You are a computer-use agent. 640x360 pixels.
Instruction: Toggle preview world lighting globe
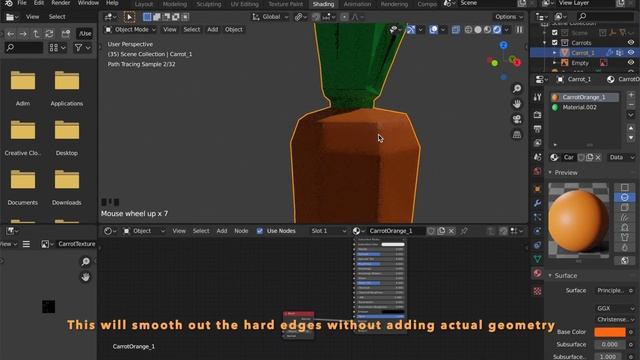tap(624, 260)
